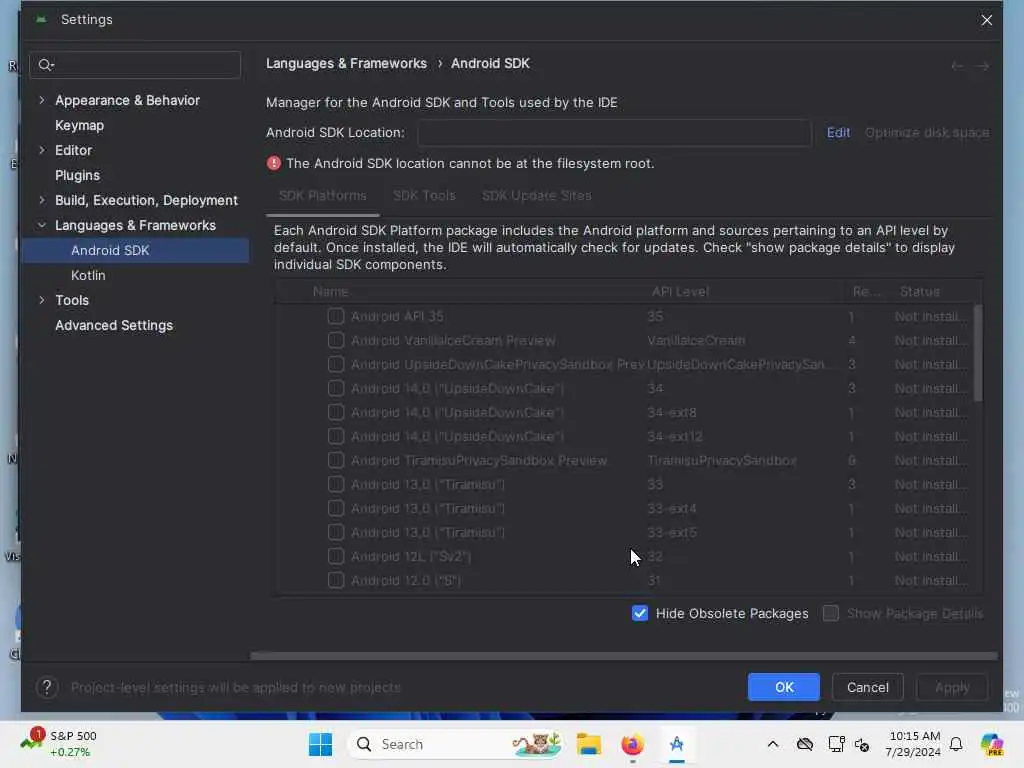Viewport: 1024px width, 768px height.
Task: Switch to SDK Tools tab
Action: click(424, 195)
